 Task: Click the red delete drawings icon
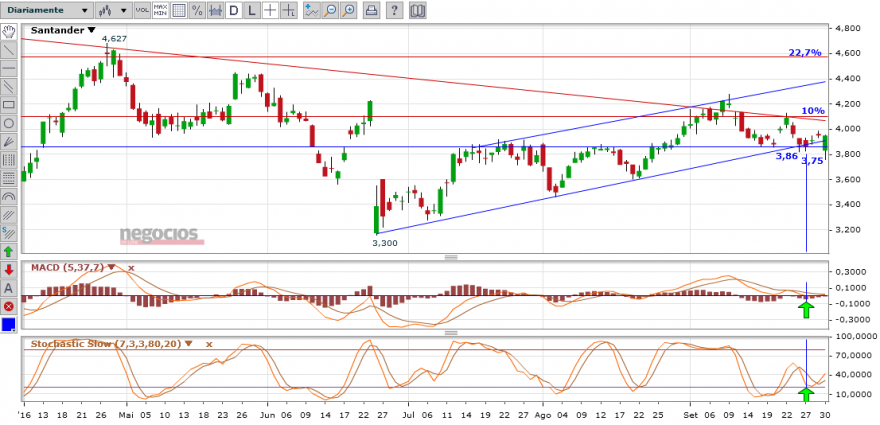[9, 306]
